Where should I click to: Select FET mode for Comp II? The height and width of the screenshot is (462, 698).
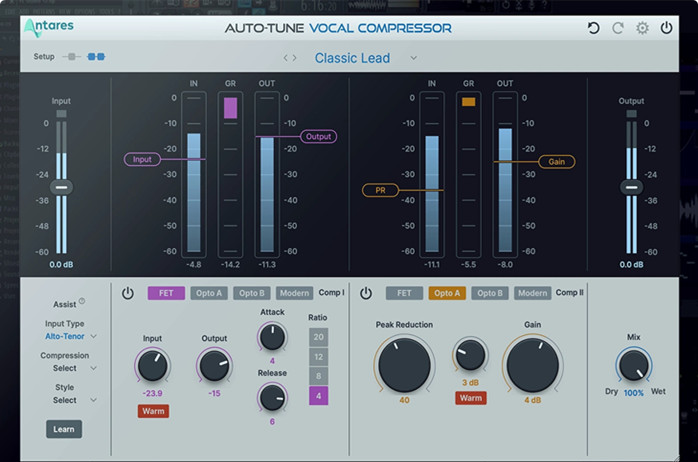coord(404,293)
